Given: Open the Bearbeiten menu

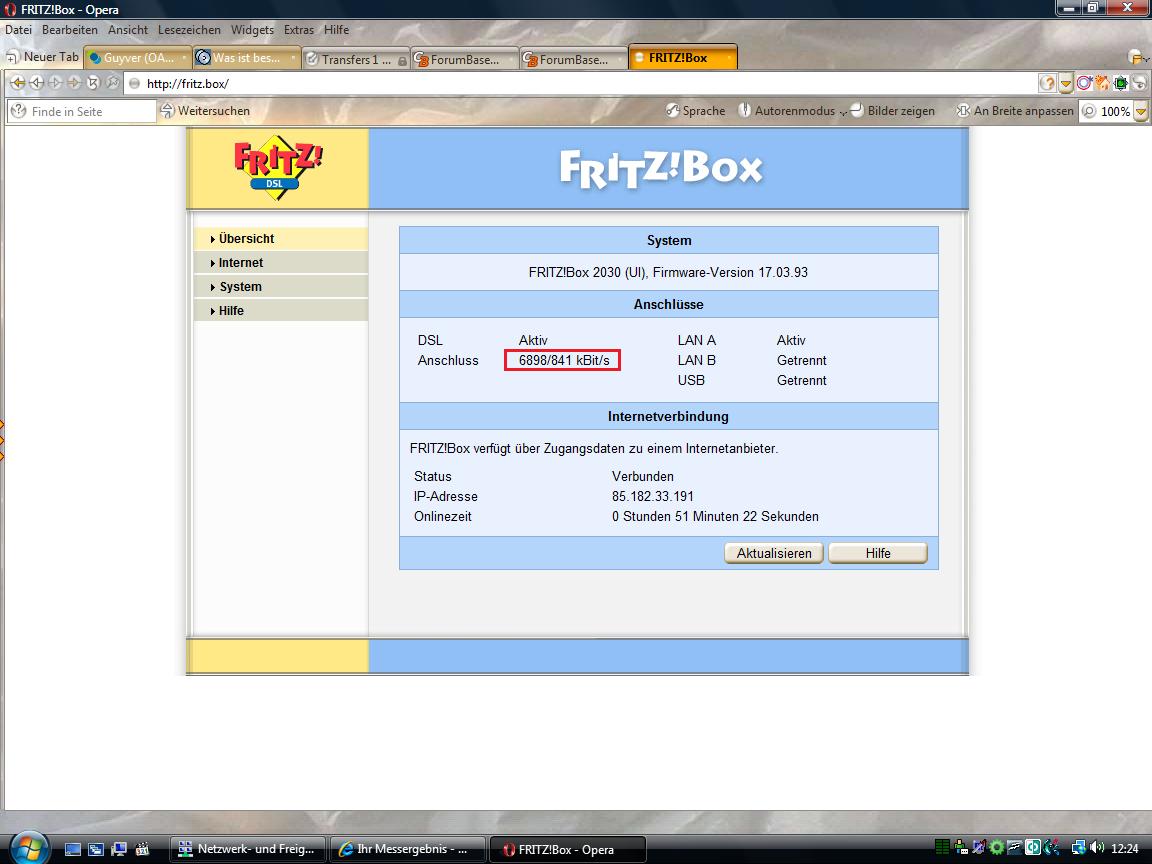Looking at the screenshot, I should (x=70, y=30).
